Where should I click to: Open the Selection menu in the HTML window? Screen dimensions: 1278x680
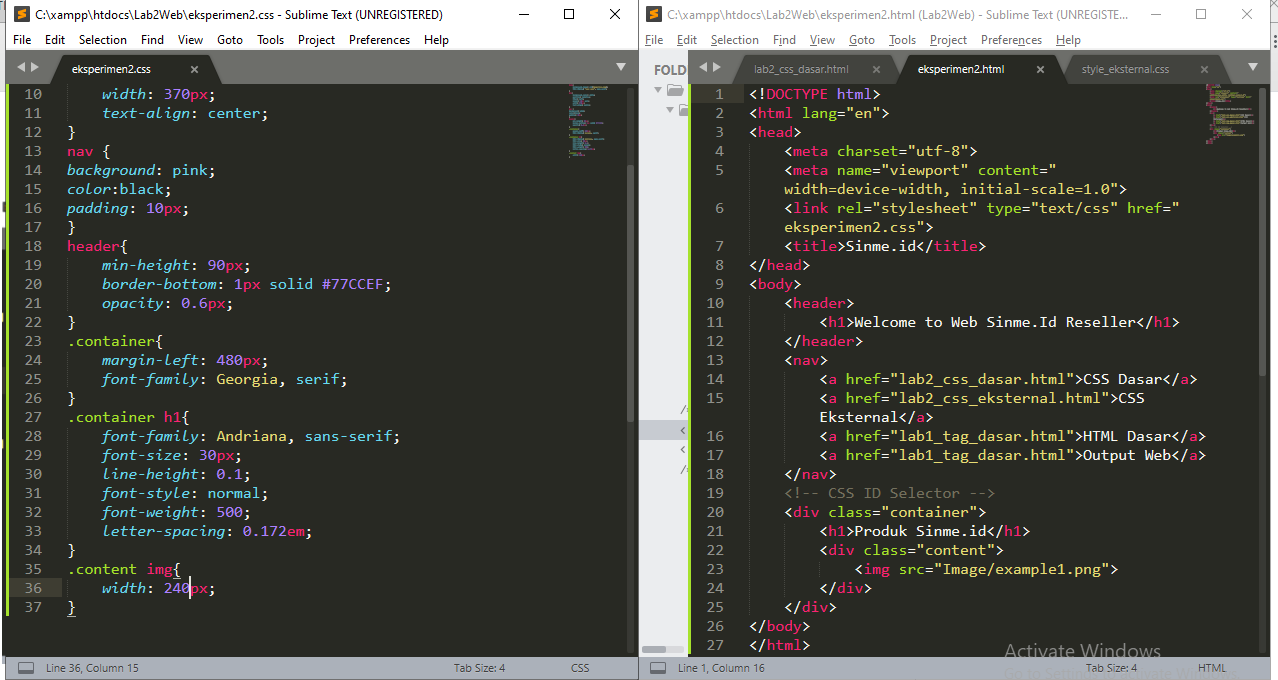pos(735,40)
